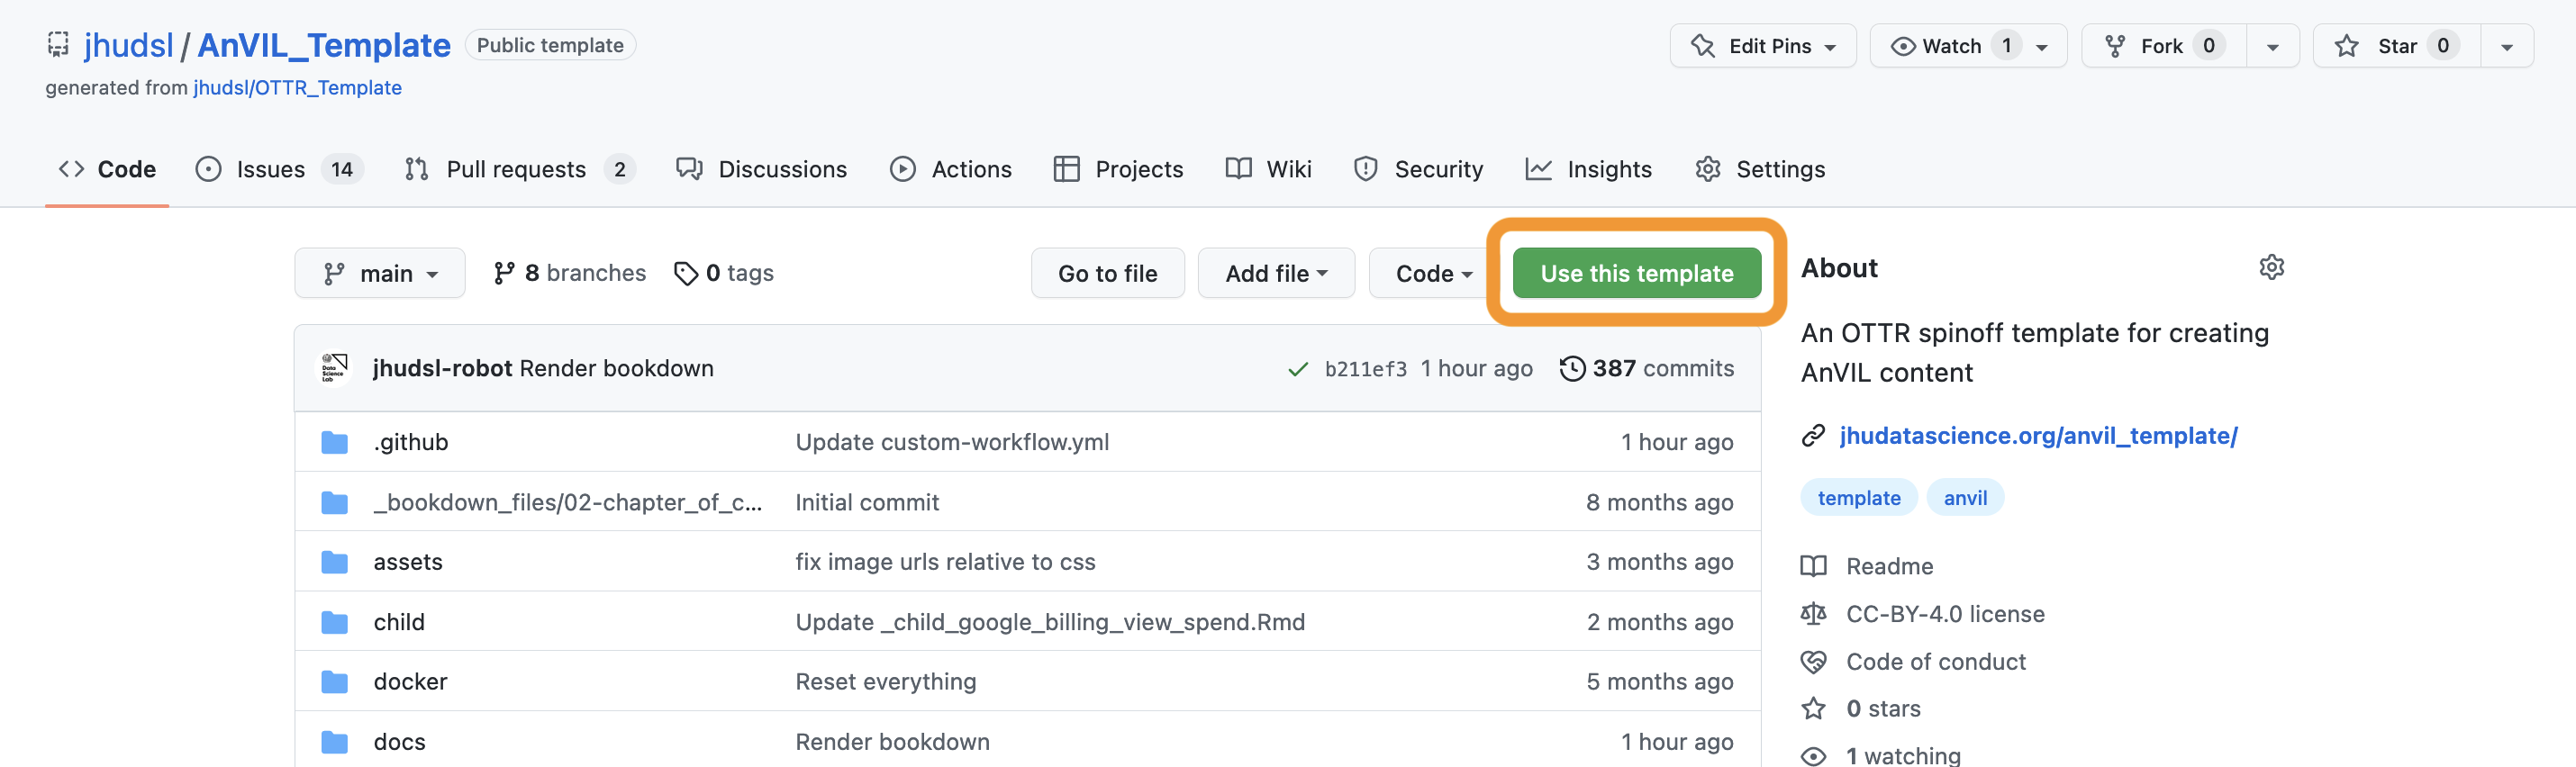View the 387 commits history

coord(1647,368)
